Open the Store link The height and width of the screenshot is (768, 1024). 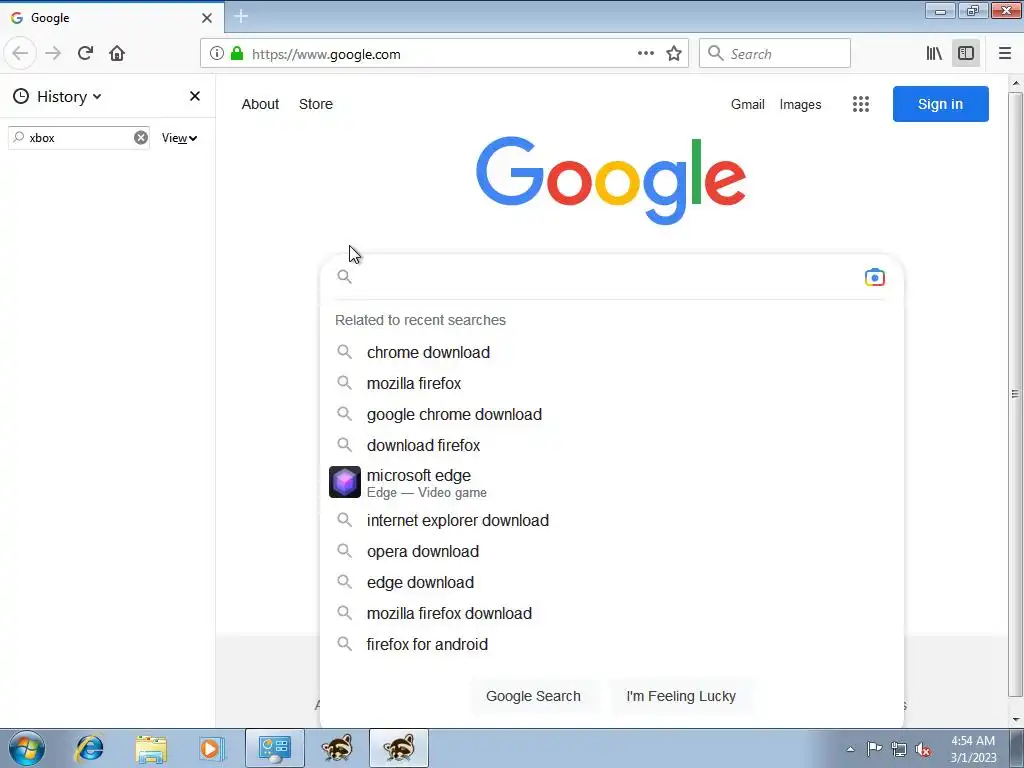(315, 104)
